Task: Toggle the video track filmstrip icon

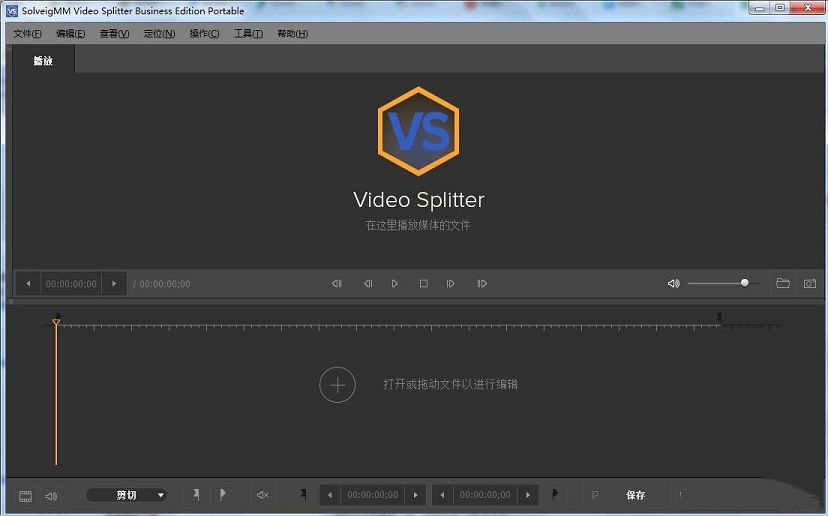Action: [x=25, y=496]
